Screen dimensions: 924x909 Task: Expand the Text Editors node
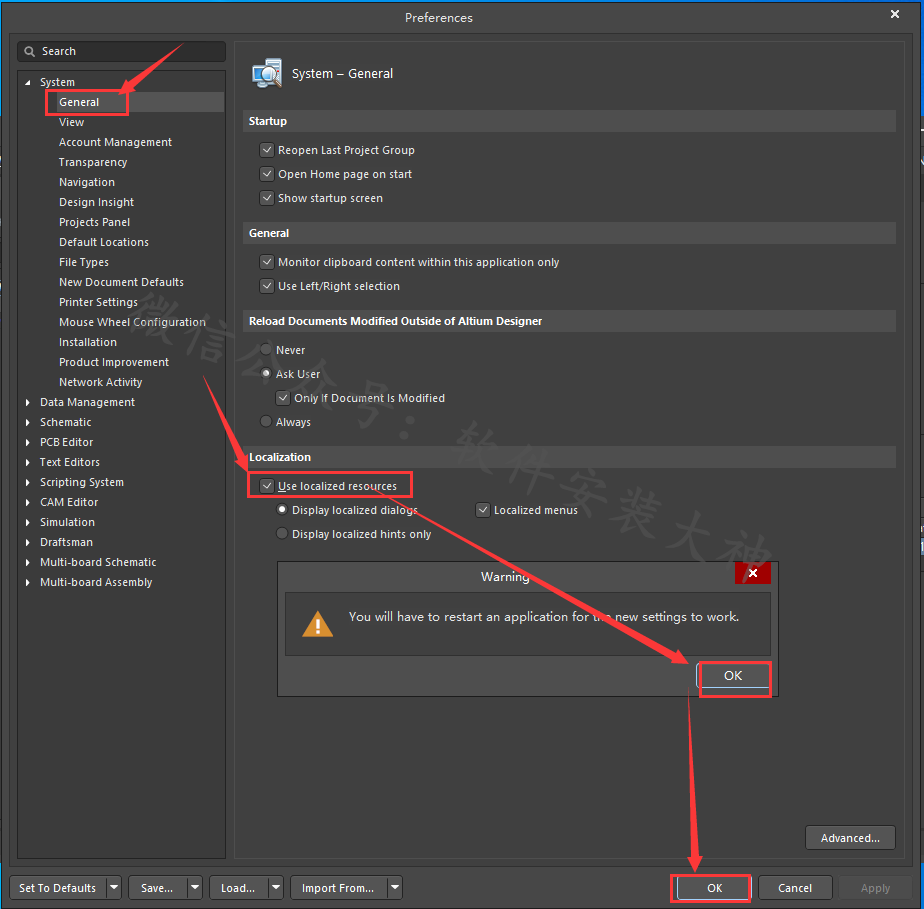[28, 462]
